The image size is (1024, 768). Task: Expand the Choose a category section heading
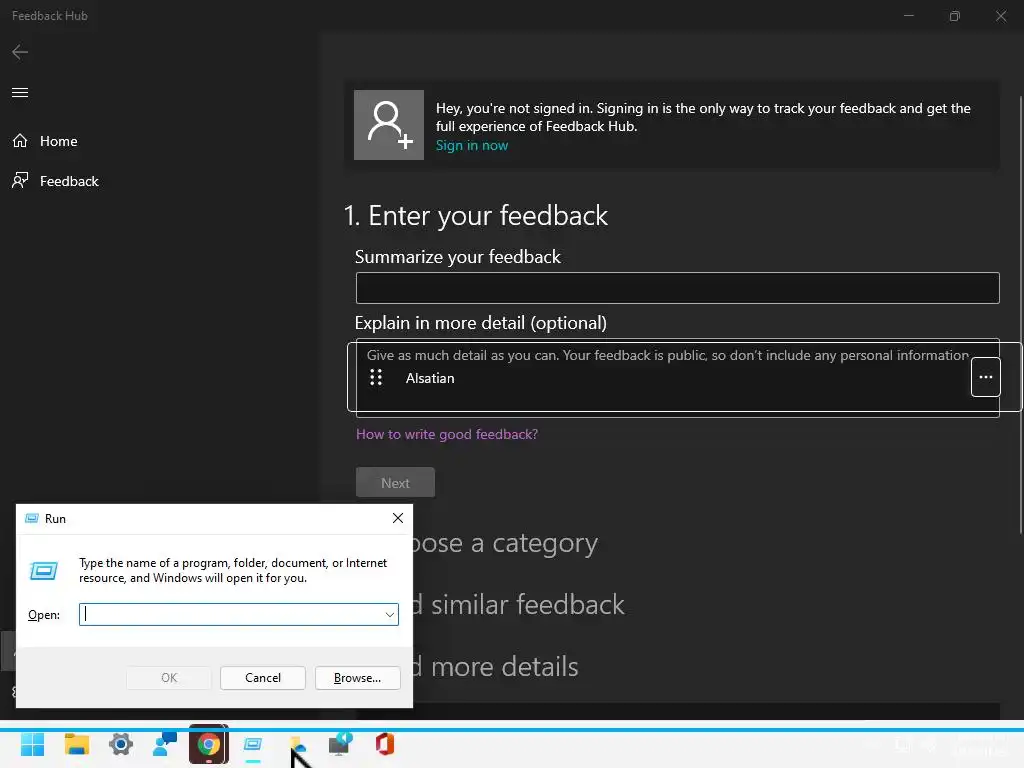pos(505,543)
